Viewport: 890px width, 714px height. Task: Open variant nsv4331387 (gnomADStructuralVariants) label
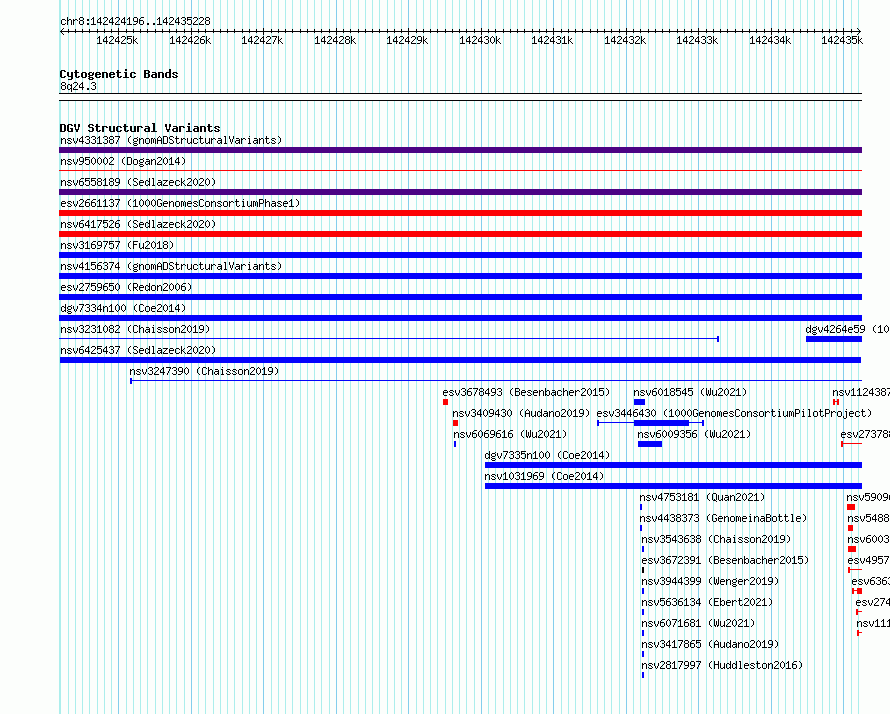tap(171, 140)
